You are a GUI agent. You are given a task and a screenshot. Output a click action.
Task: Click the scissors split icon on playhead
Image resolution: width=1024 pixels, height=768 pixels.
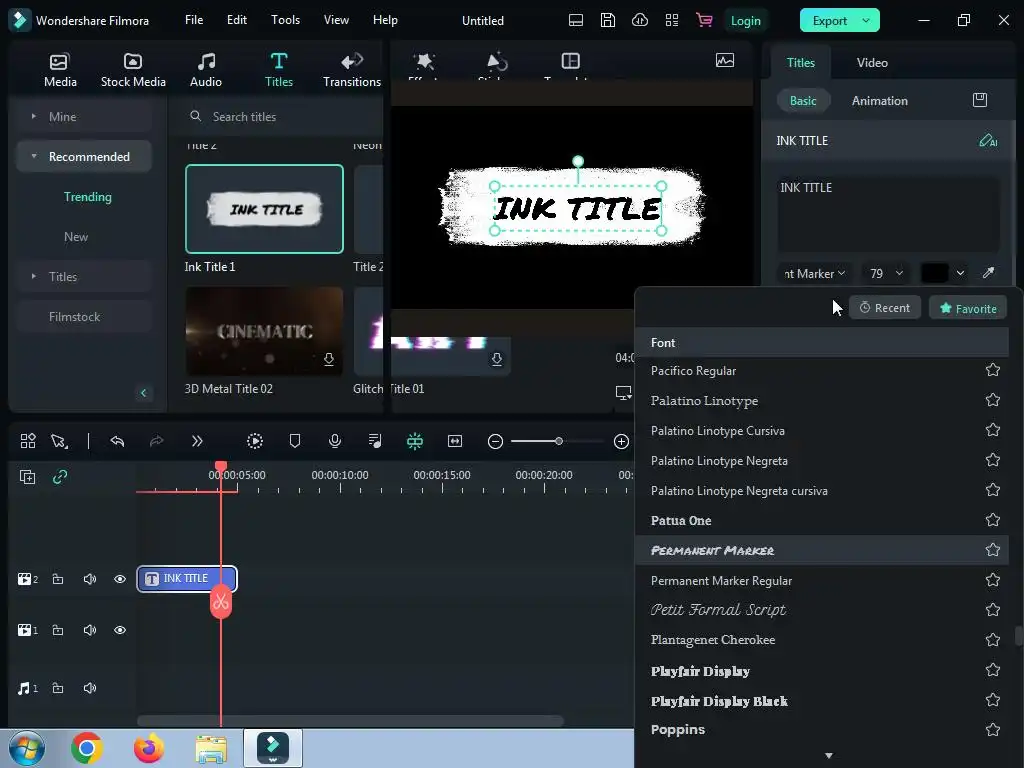pyautogui.click(x=221, y=601)
